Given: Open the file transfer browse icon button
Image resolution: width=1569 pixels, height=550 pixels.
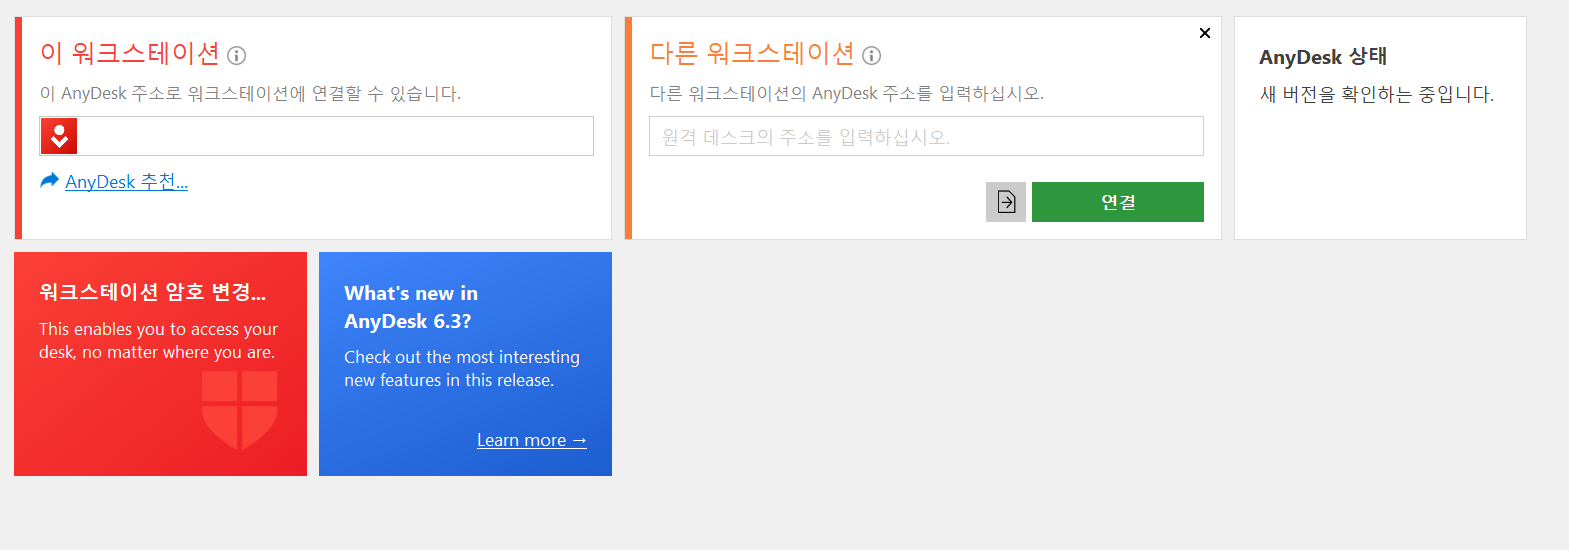Looking at the screenshot, I should click(1006, 202).
